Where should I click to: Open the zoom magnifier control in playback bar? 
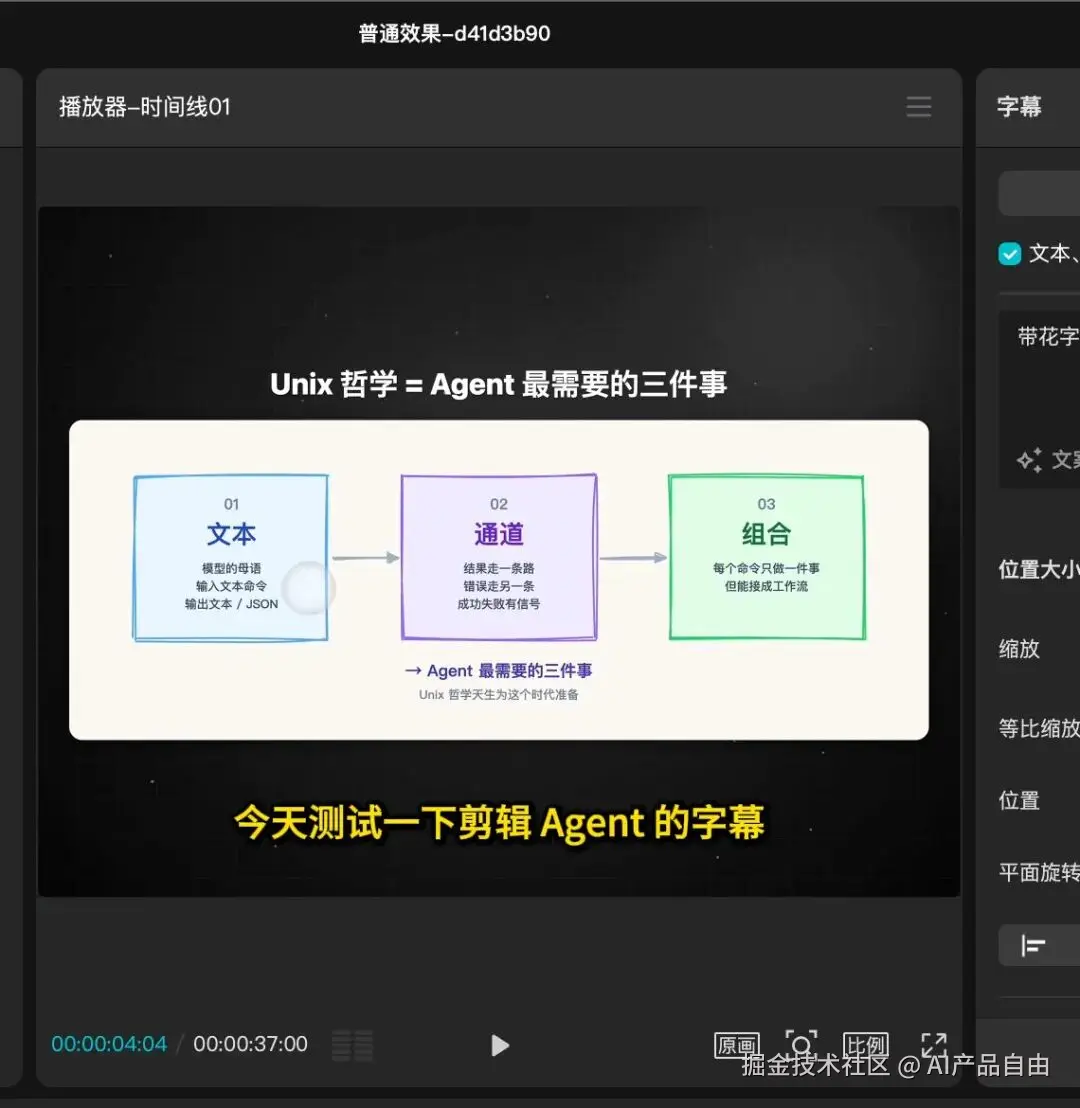802,1043
